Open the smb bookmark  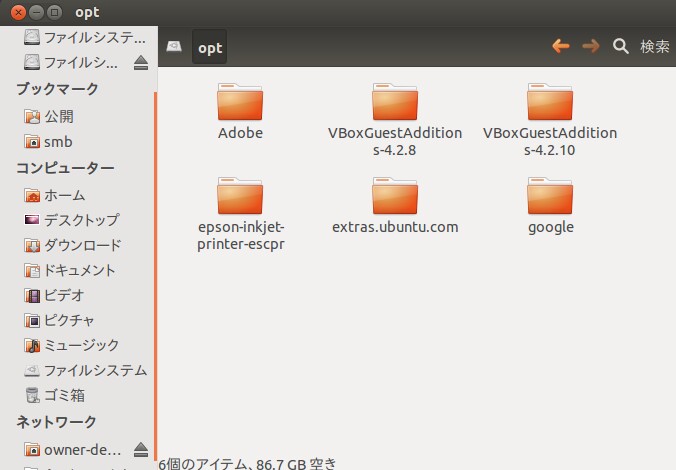[48, 141]
